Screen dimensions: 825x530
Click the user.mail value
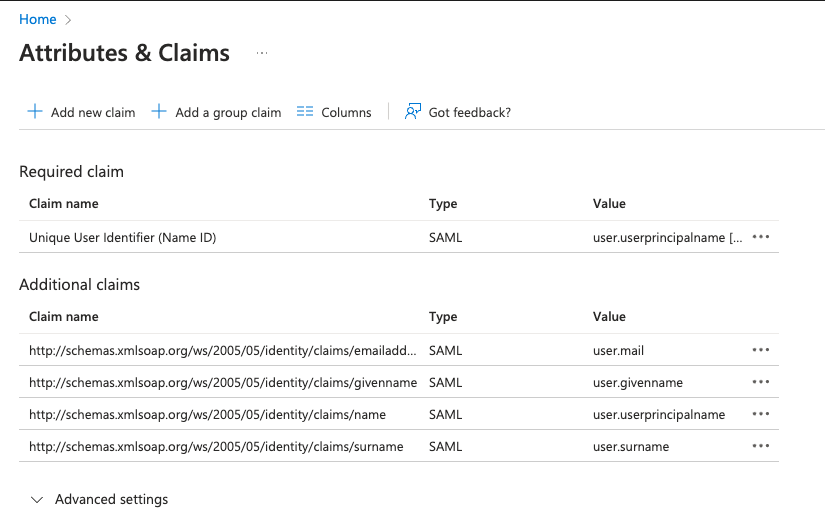pos(618,351)
